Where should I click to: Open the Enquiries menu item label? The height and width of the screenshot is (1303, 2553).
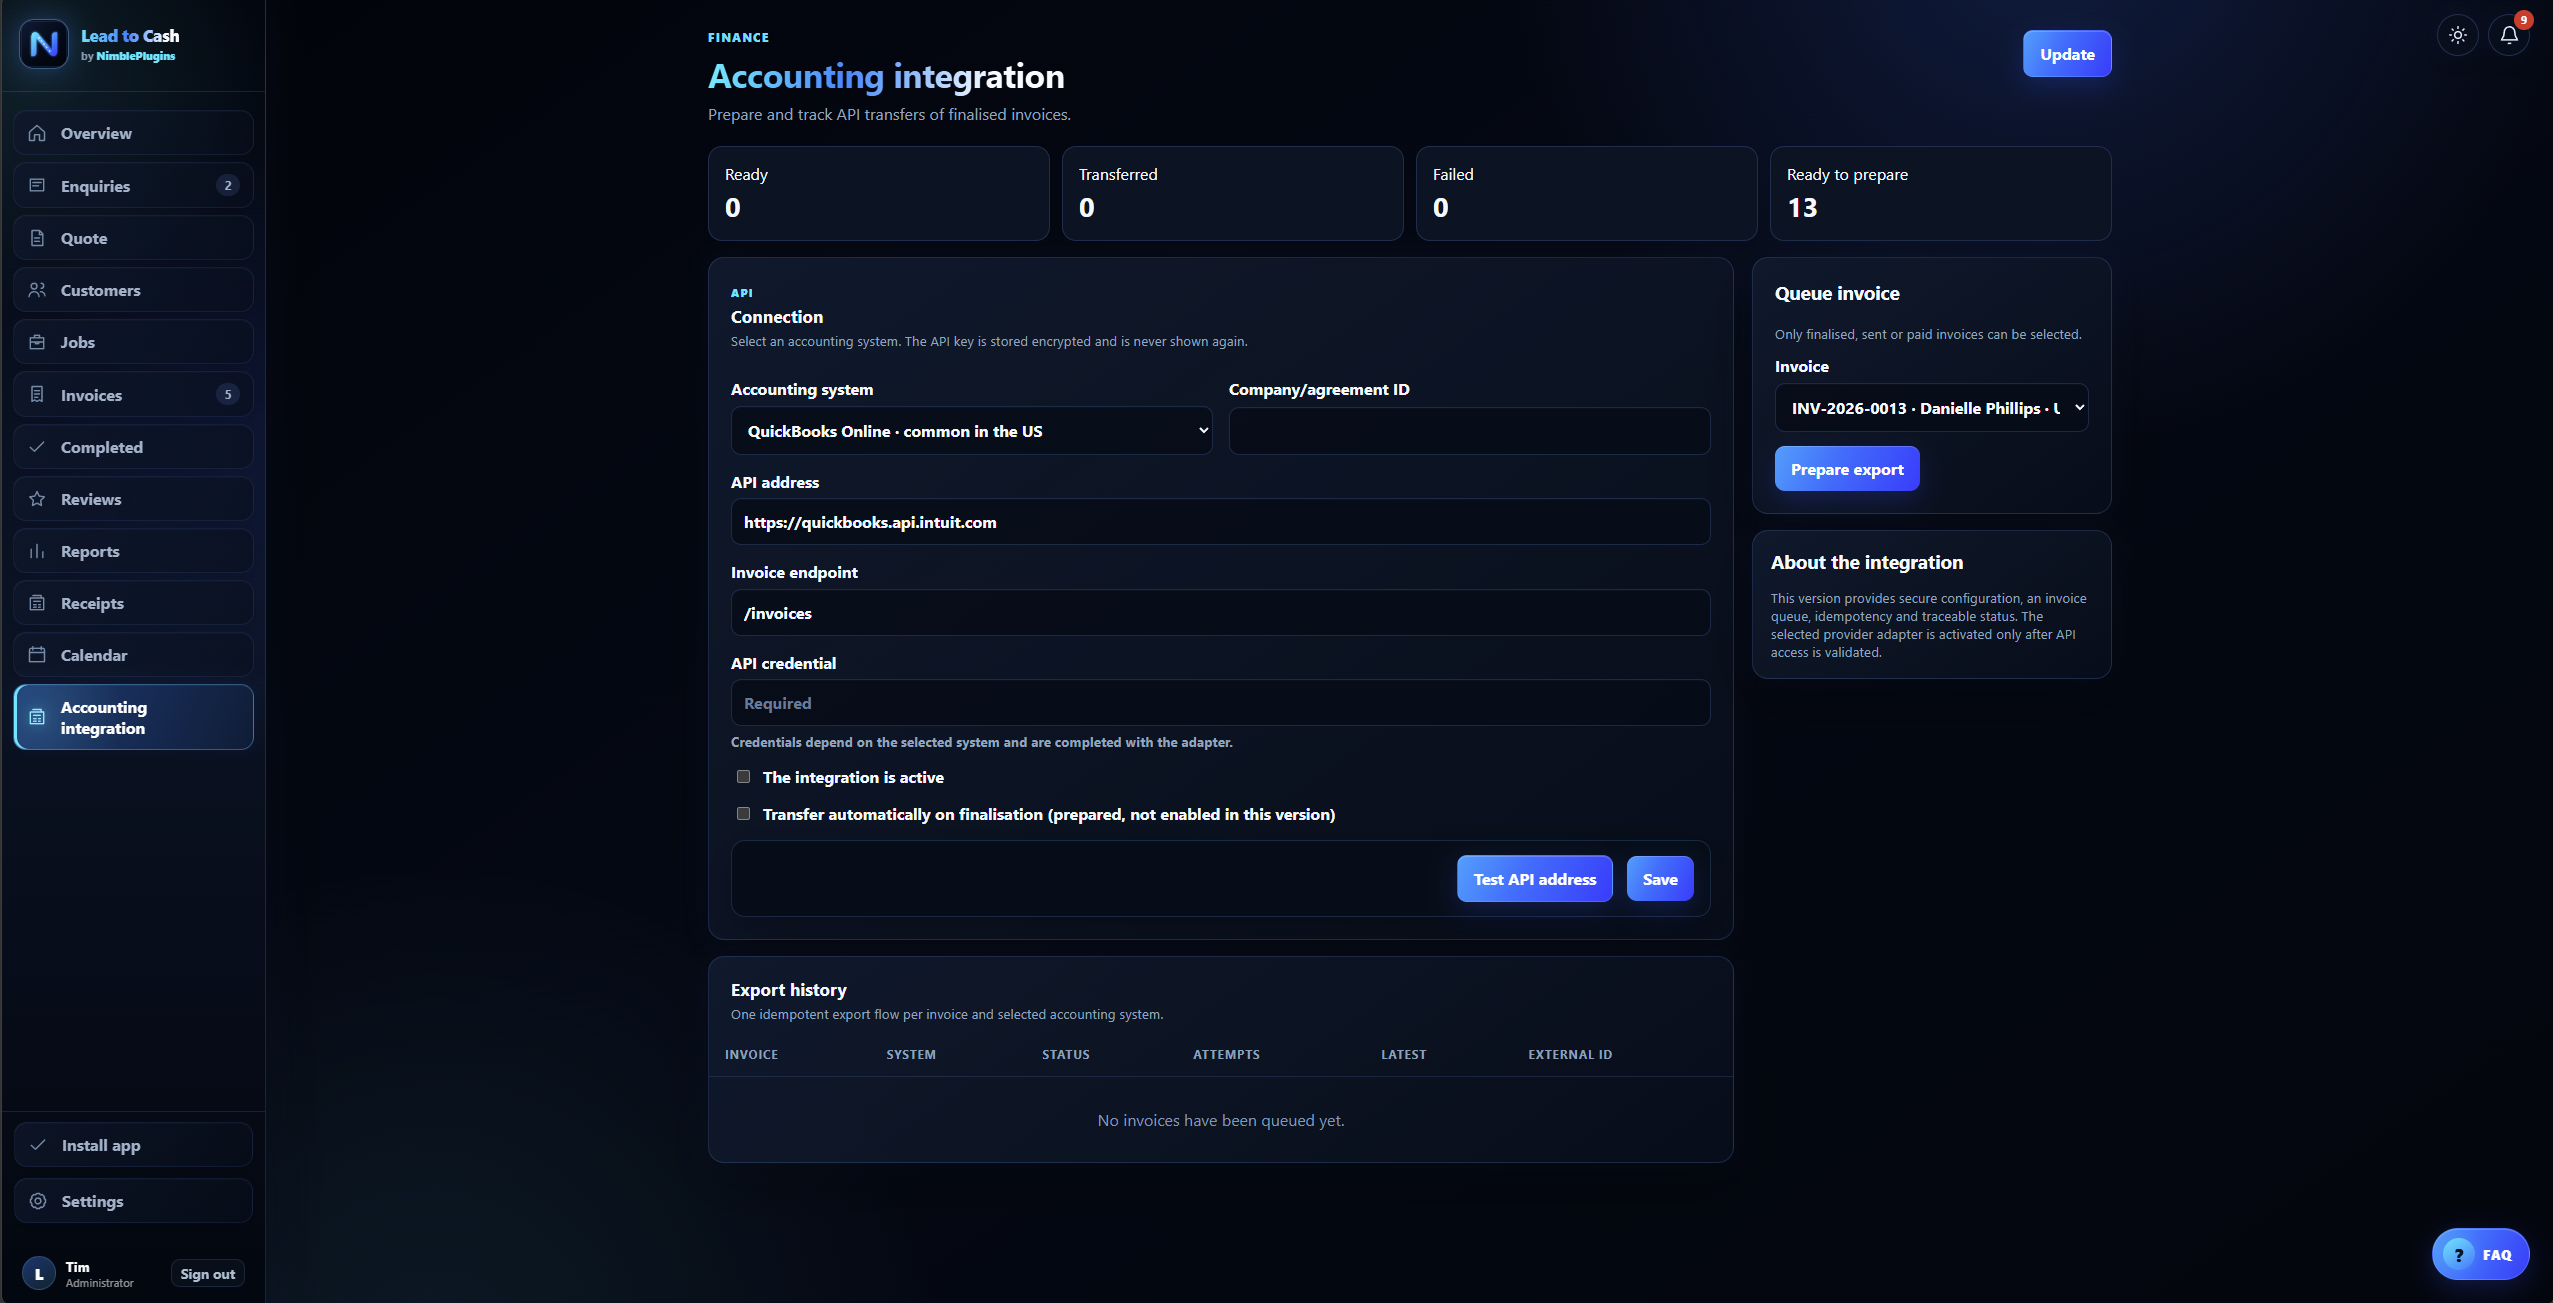pos(95,186)
